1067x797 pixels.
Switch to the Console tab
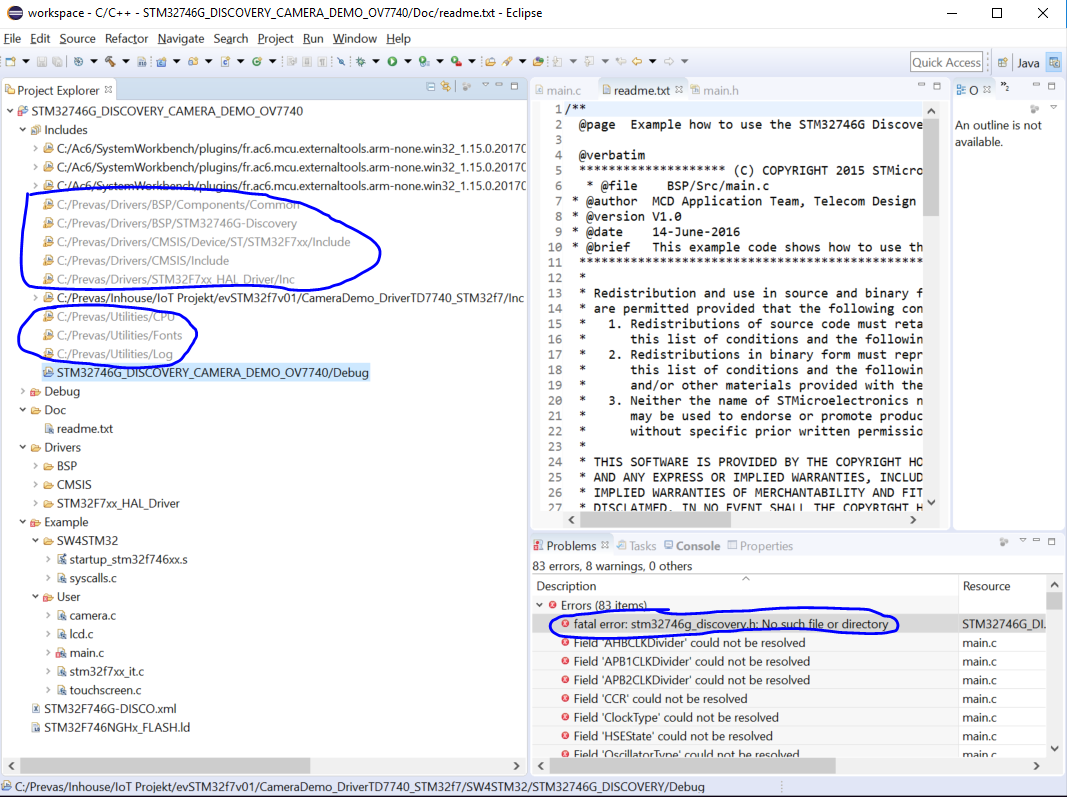tap(697, 546)
